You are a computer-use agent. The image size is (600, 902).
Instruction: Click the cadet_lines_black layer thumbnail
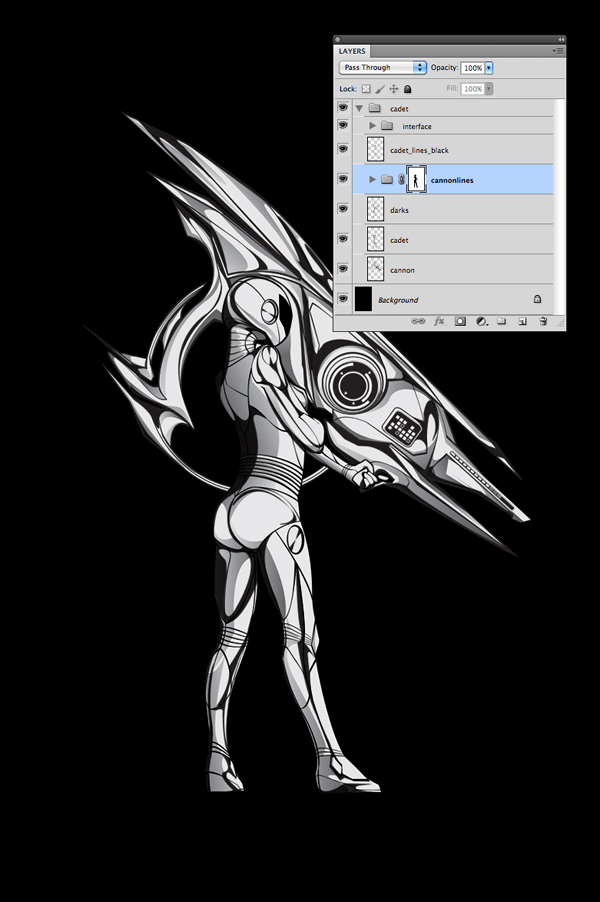coord(376,150)
